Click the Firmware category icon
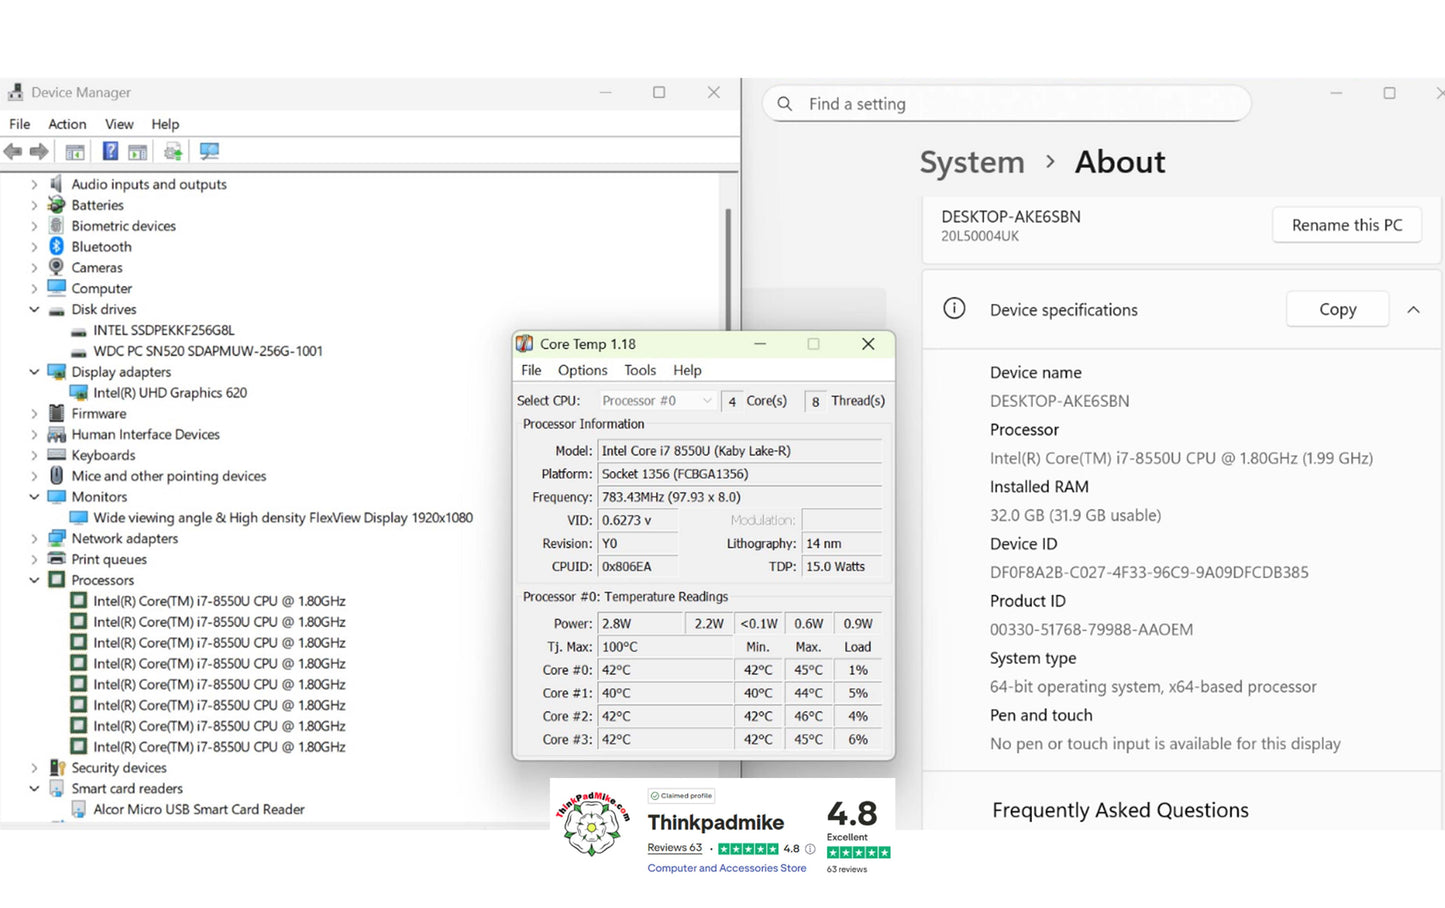This screenshot has height=908, width=1445. click(x=56, y=413)
